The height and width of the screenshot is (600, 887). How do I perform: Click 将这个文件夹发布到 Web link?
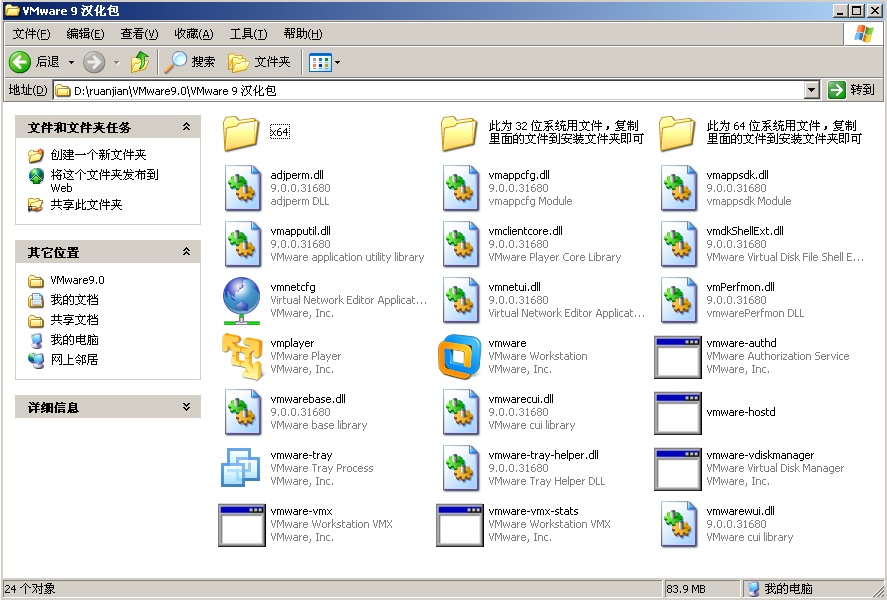pos(104,181)
